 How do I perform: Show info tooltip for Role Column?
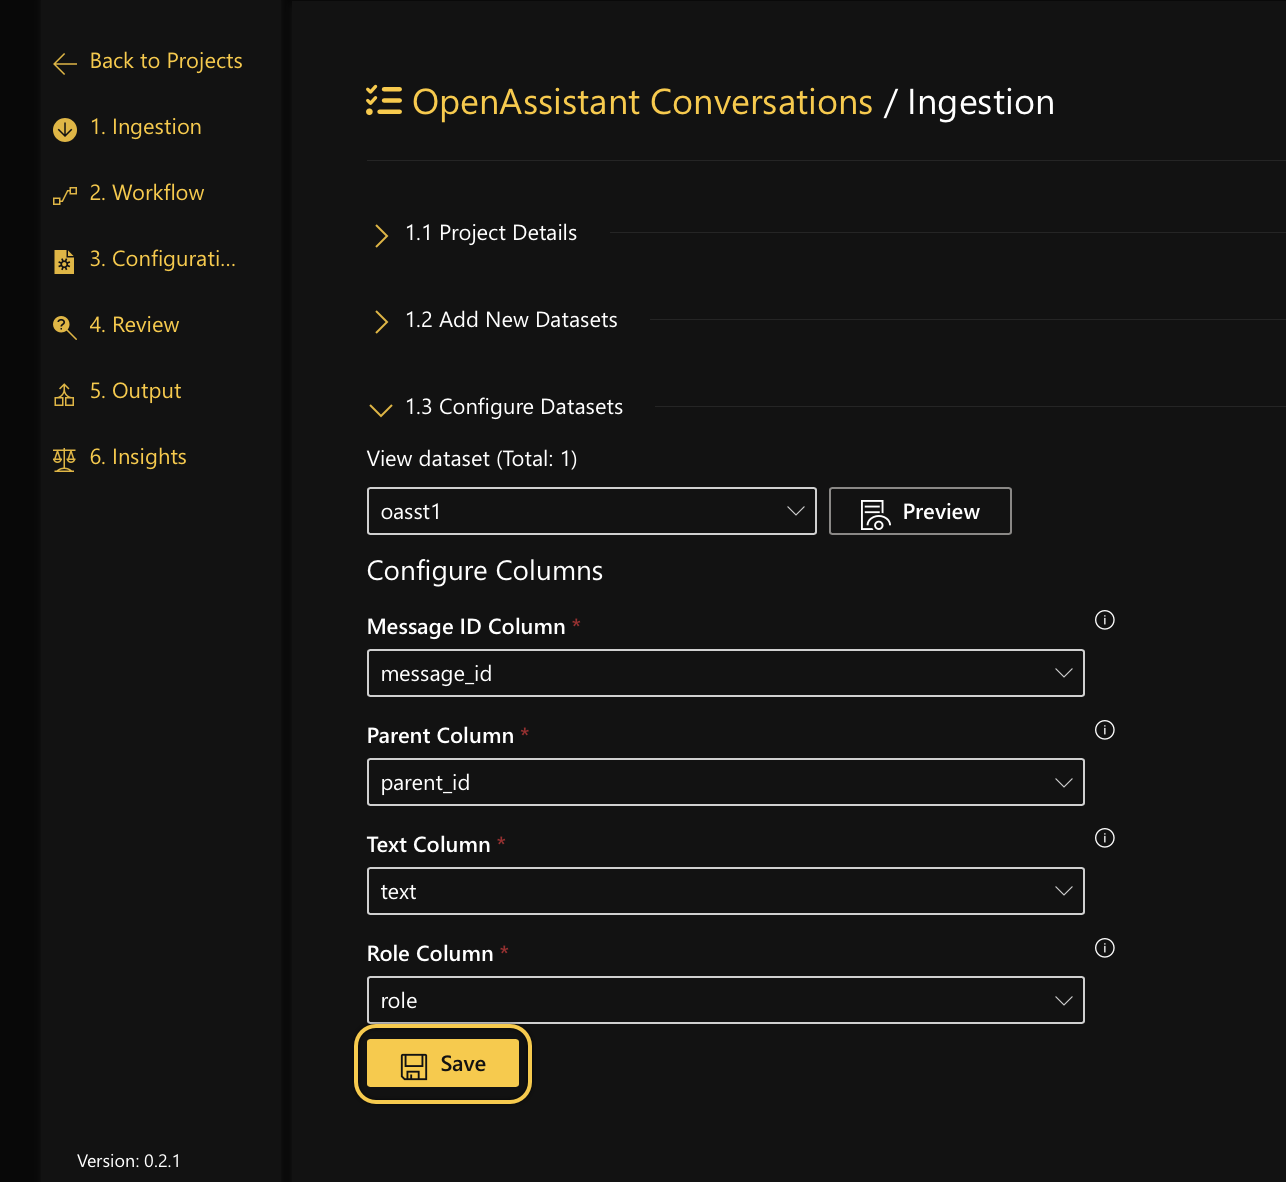[x=1104, y=948]
